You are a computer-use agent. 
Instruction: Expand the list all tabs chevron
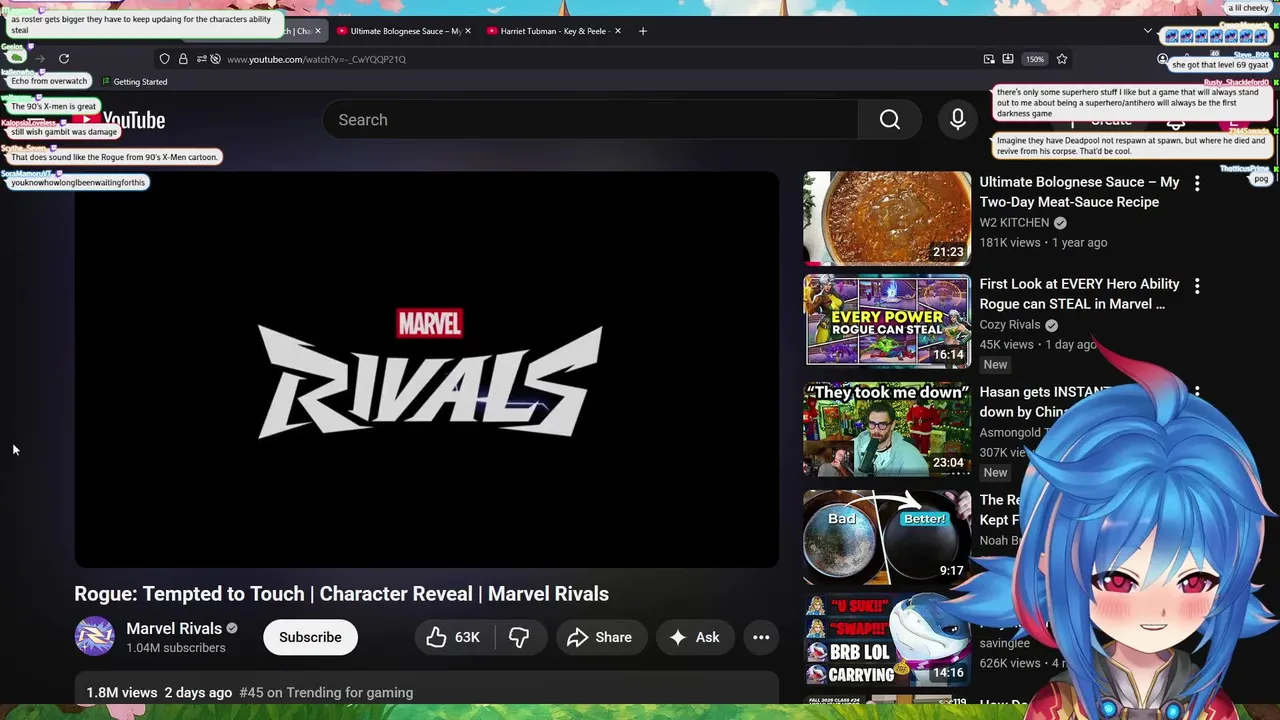(x=1148, y=31)
